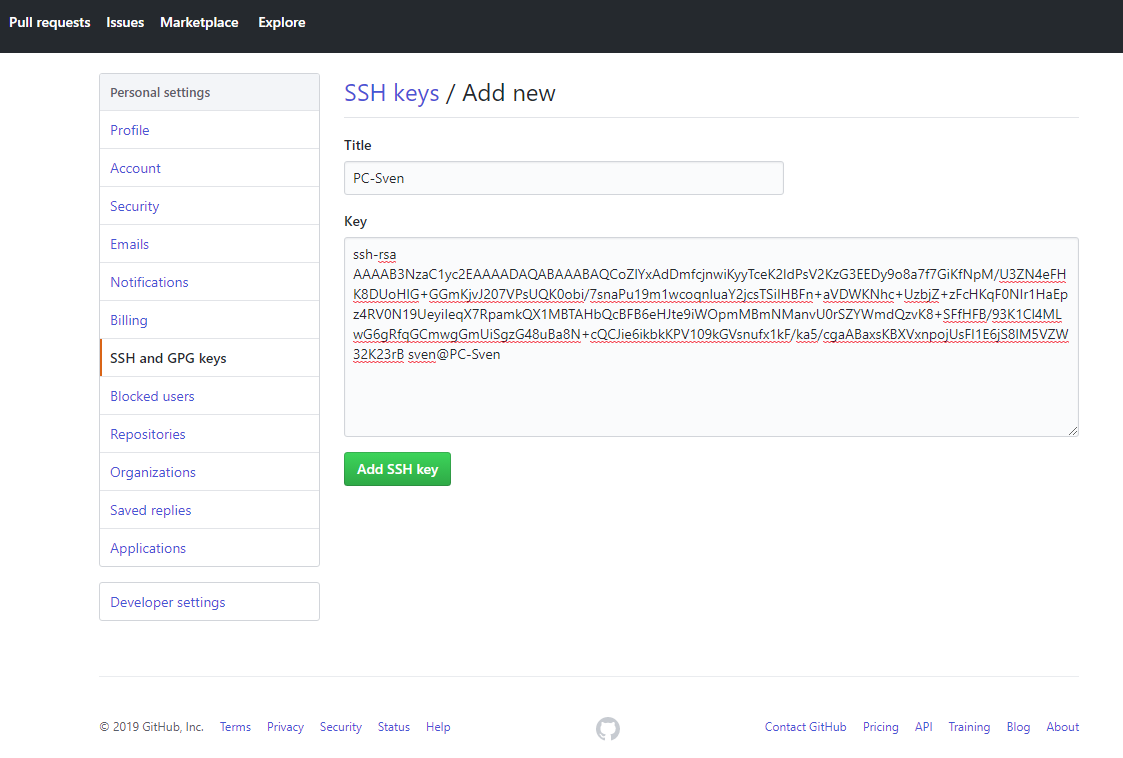This screenshot has width=1123, height=758.
Task: Open Terms link in footer
Action: click(x=235, y=726)
